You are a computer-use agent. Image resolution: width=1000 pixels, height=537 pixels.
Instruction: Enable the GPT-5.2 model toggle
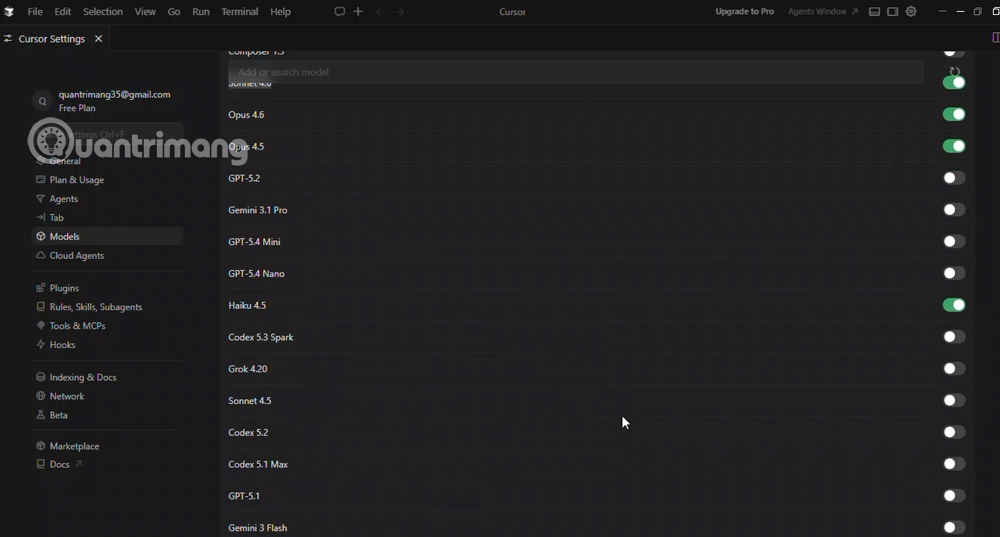click(x=953, y=178)
